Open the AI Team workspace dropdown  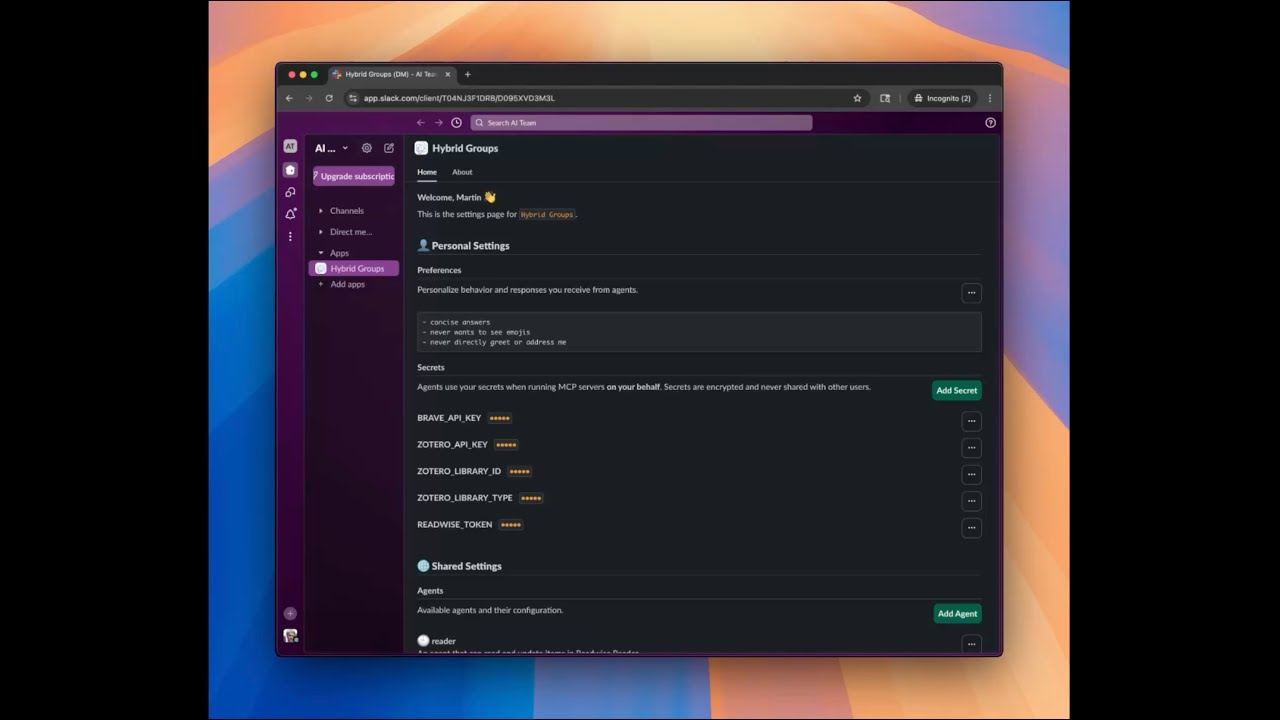pos(332,148)
